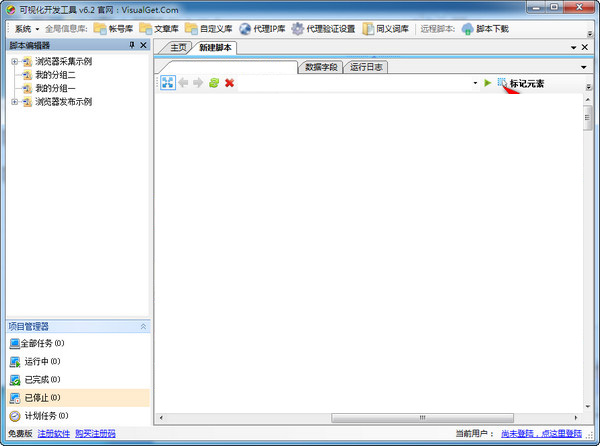This screenshot has width=600, height=446.
Task: Open browser toolbar overflow options
Action: 589,87
